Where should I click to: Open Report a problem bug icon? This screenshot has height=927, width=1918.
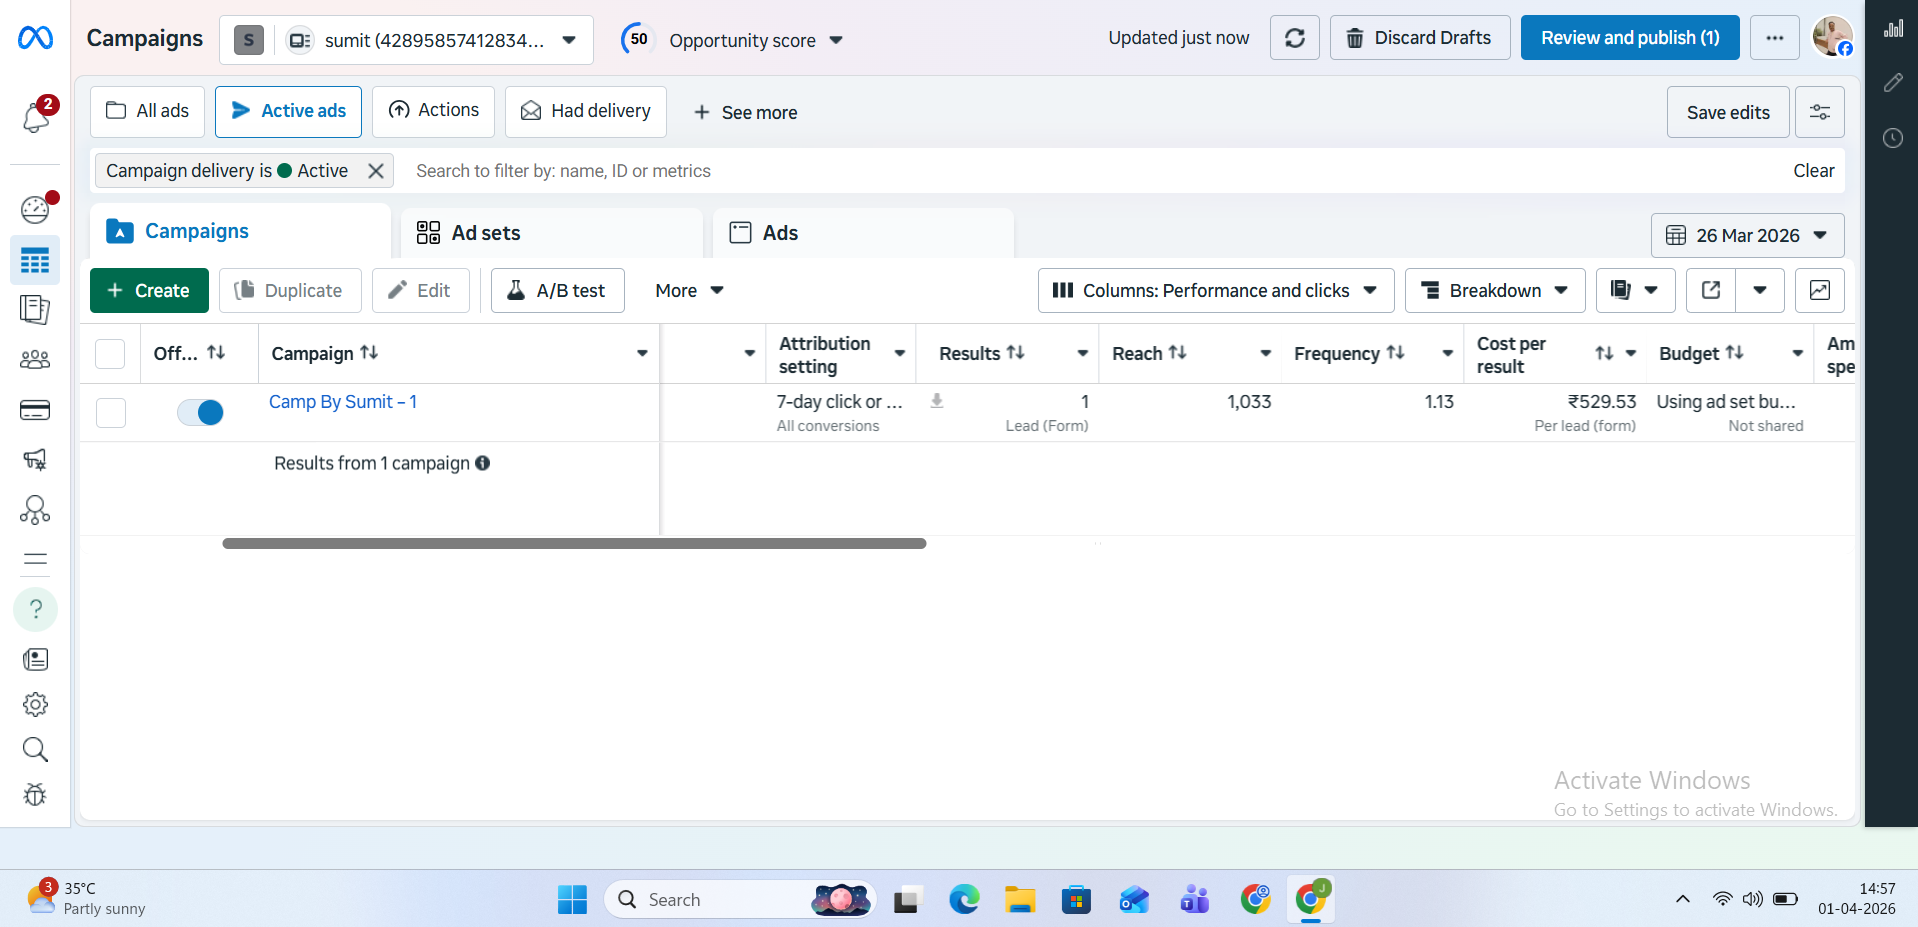coord(35,795)
